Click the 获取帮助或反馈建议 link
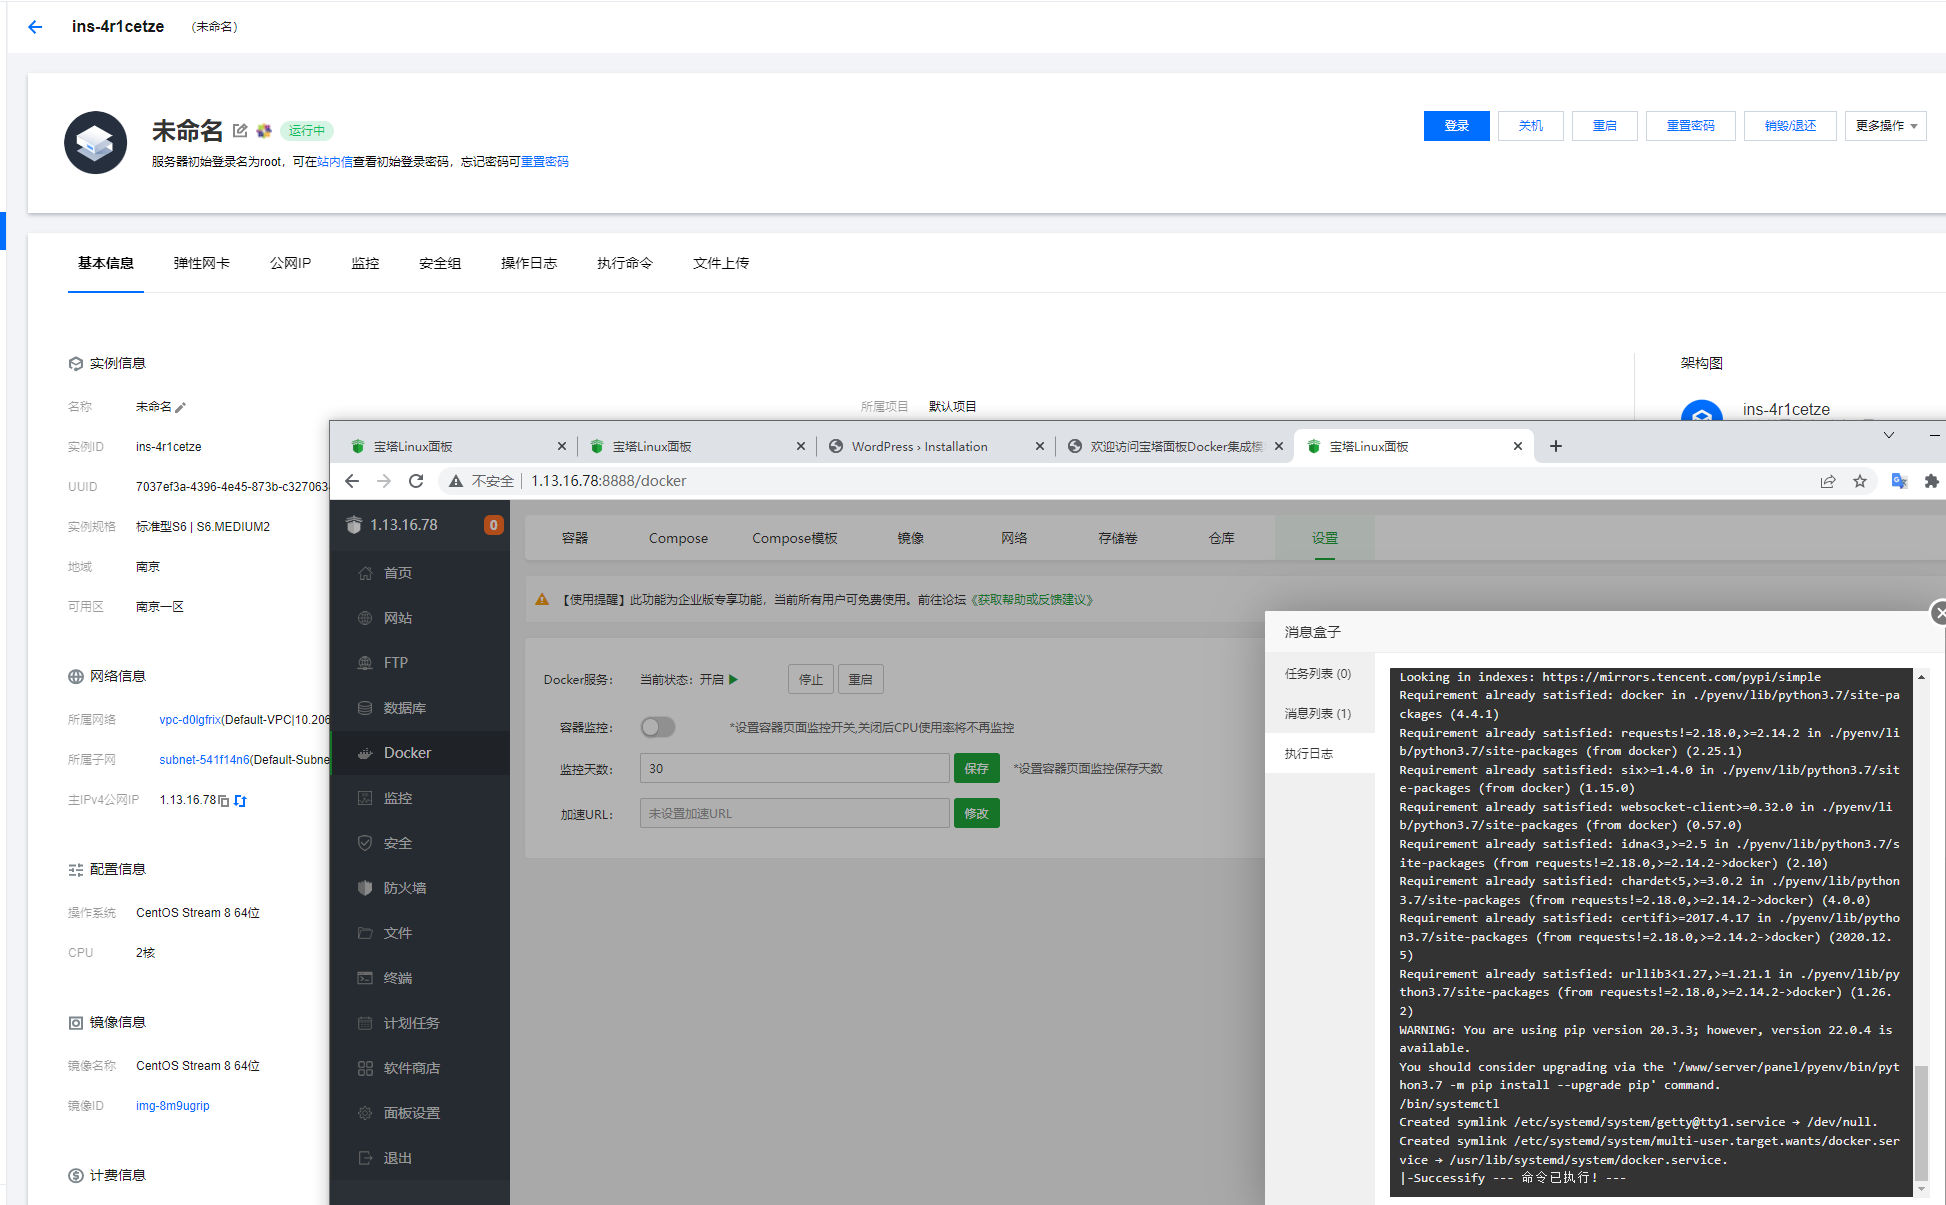 [x=1032, y=600]
